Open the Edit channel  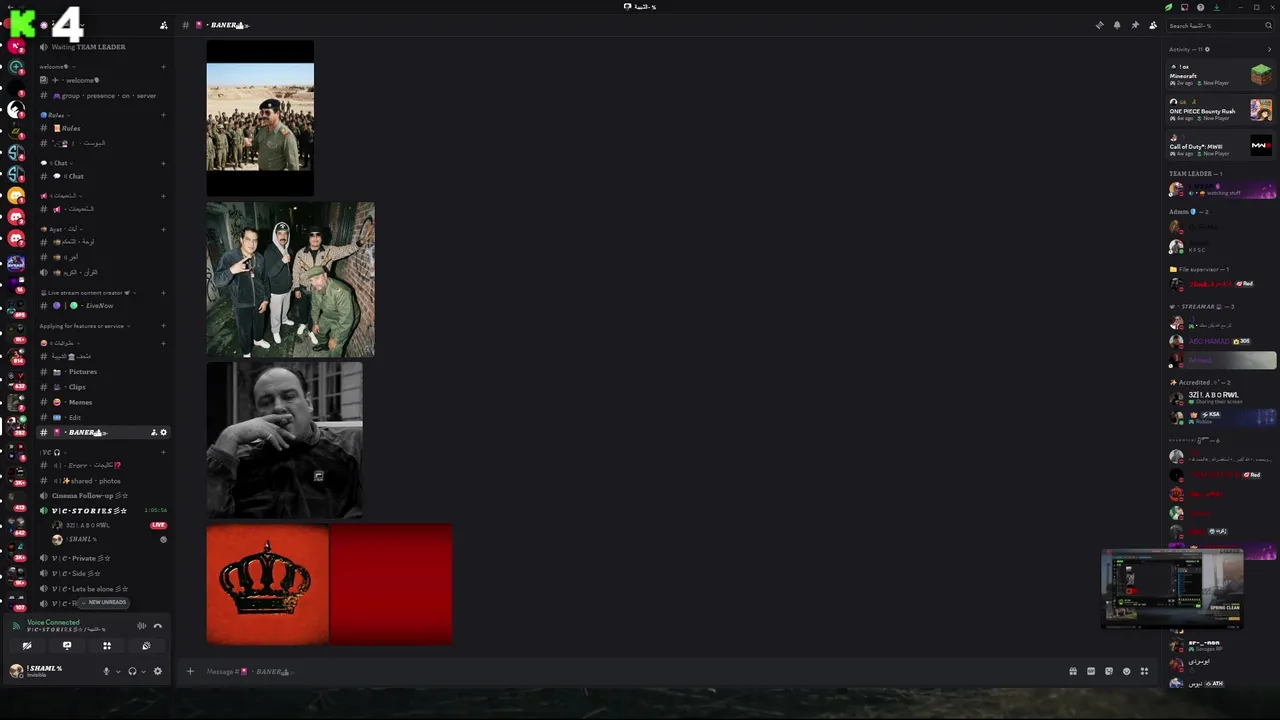click(x=103, y=417)
